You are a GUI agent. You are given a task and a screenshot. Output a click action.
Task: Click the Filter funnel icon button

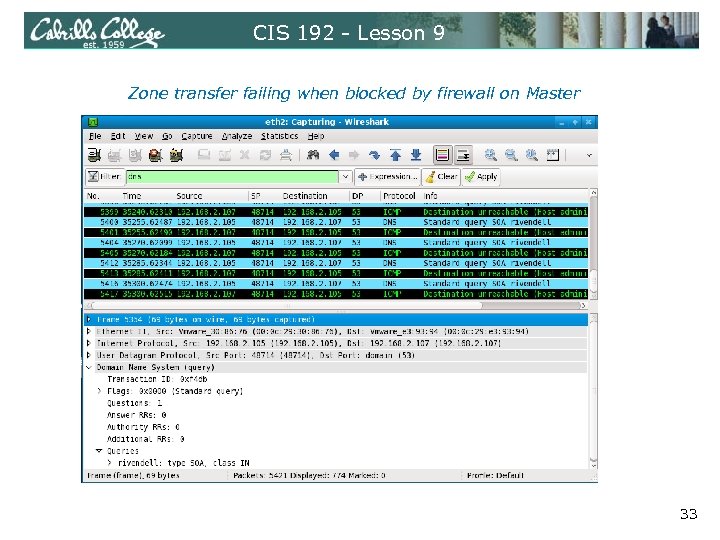[105, 176]
